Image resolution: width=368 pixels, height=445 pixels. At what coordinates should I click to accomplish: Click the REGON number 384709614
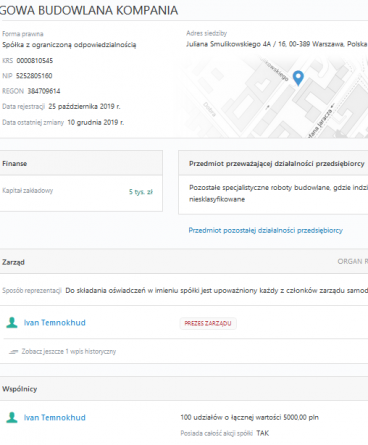pos(44,91)
